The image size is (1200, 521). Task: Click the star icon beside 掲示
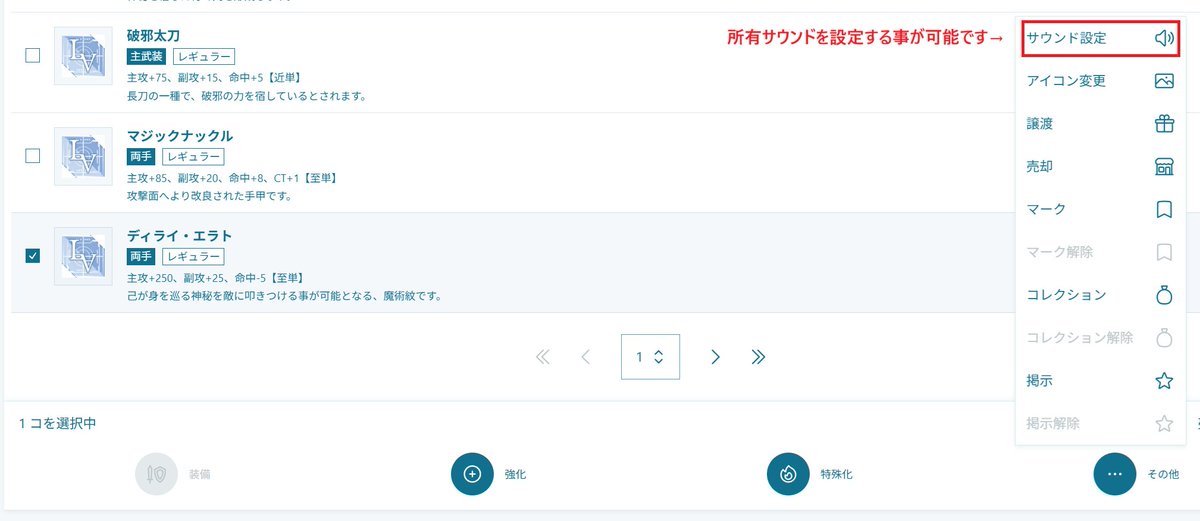[1163, 381]
